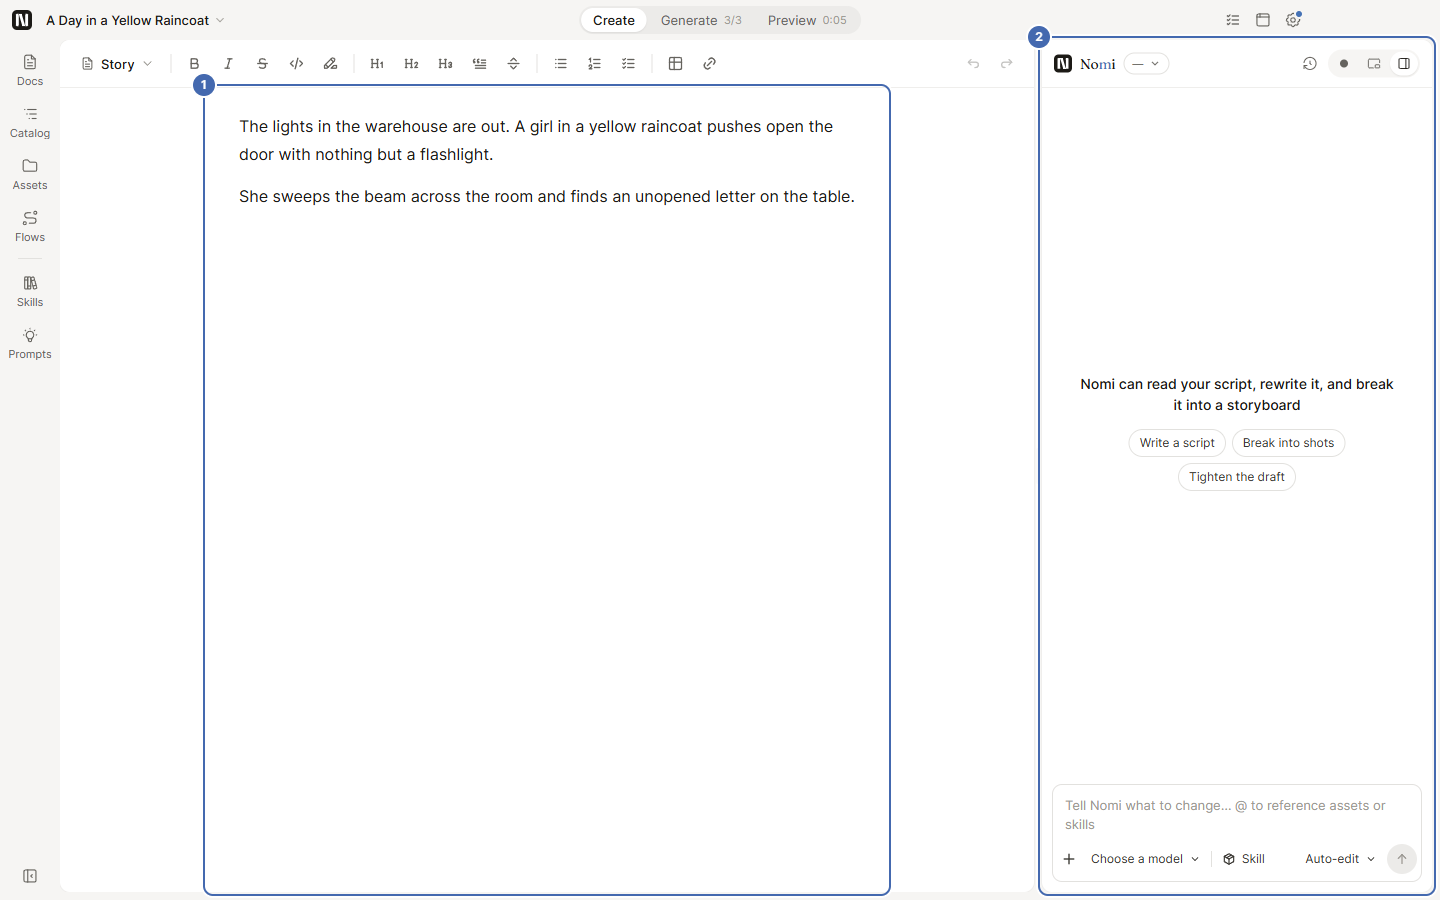The height and width of the screenshot is (900, 1440).
Task: Open the Auto-edit mode dropdown
Action: click(1340, 859)
